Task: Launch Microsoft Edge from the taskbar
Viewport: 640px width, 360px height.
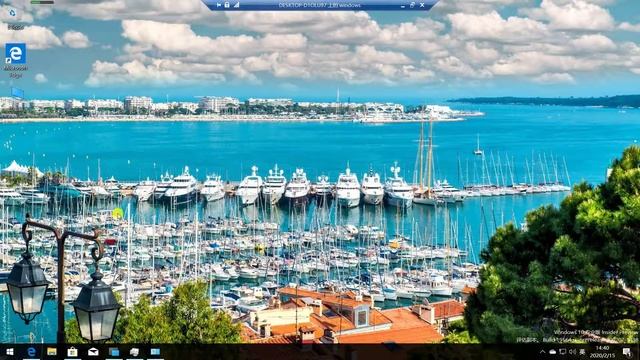Action: pos(31,351)
